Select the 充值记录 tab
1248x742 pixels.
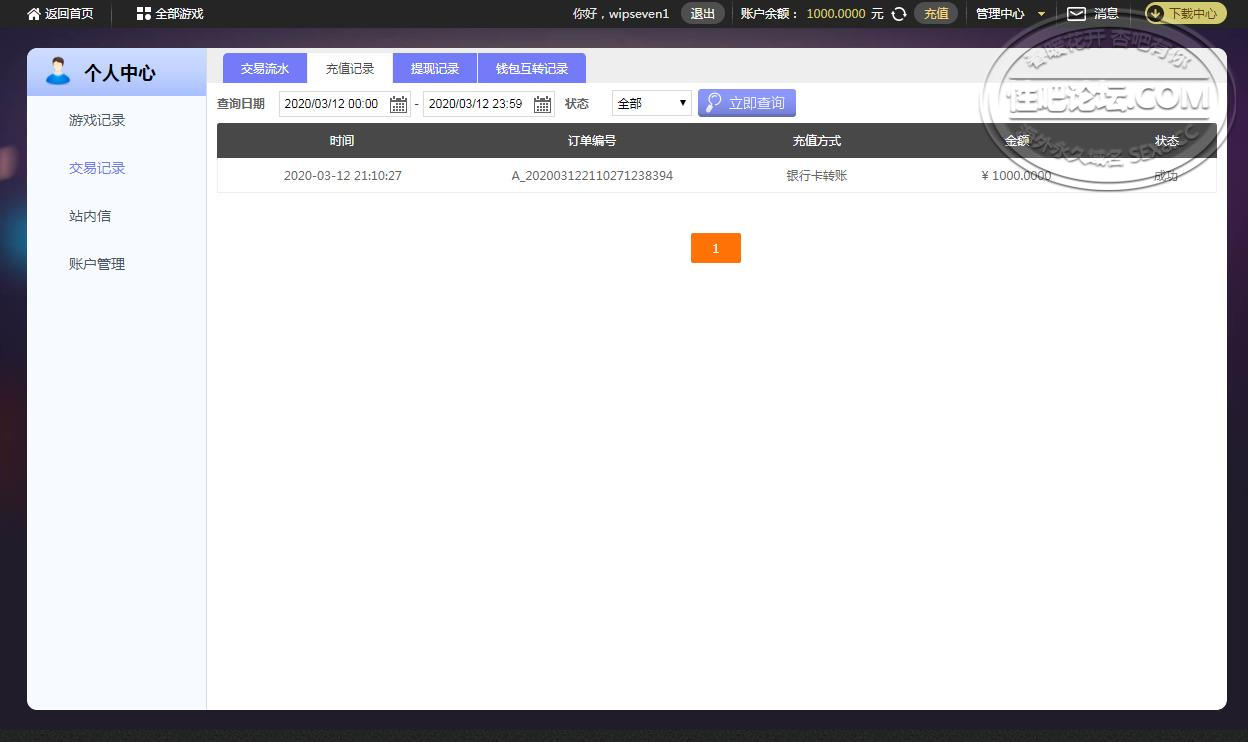(x=350, y=68)
